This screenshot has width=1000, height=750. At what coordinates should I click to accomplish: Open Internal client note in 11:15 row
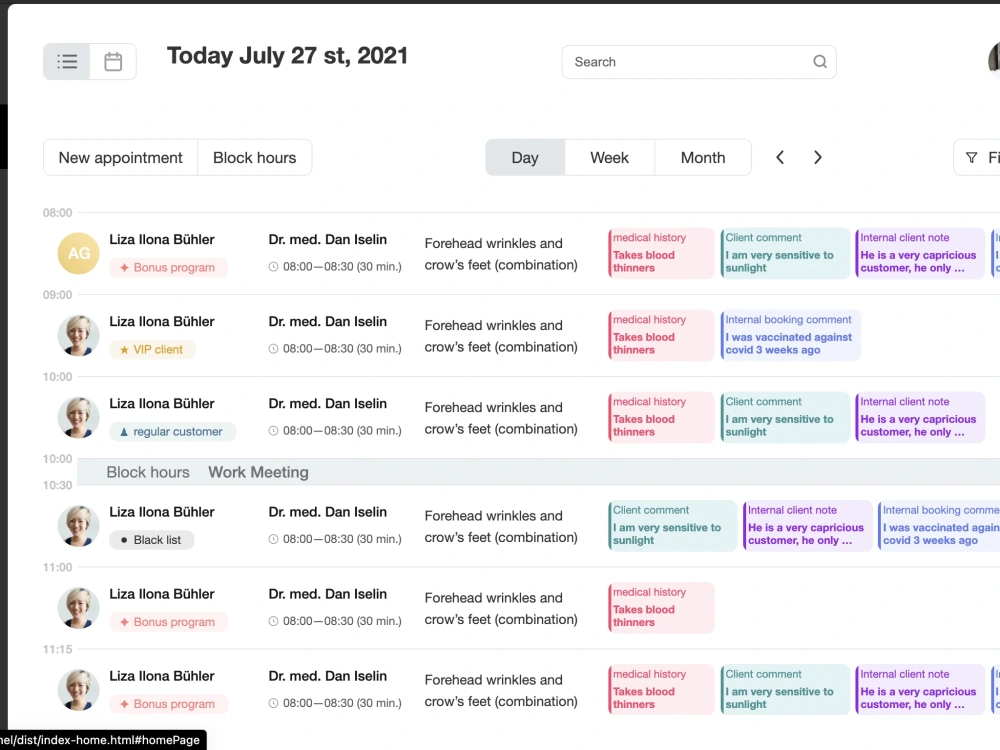(x=920, y=690)
